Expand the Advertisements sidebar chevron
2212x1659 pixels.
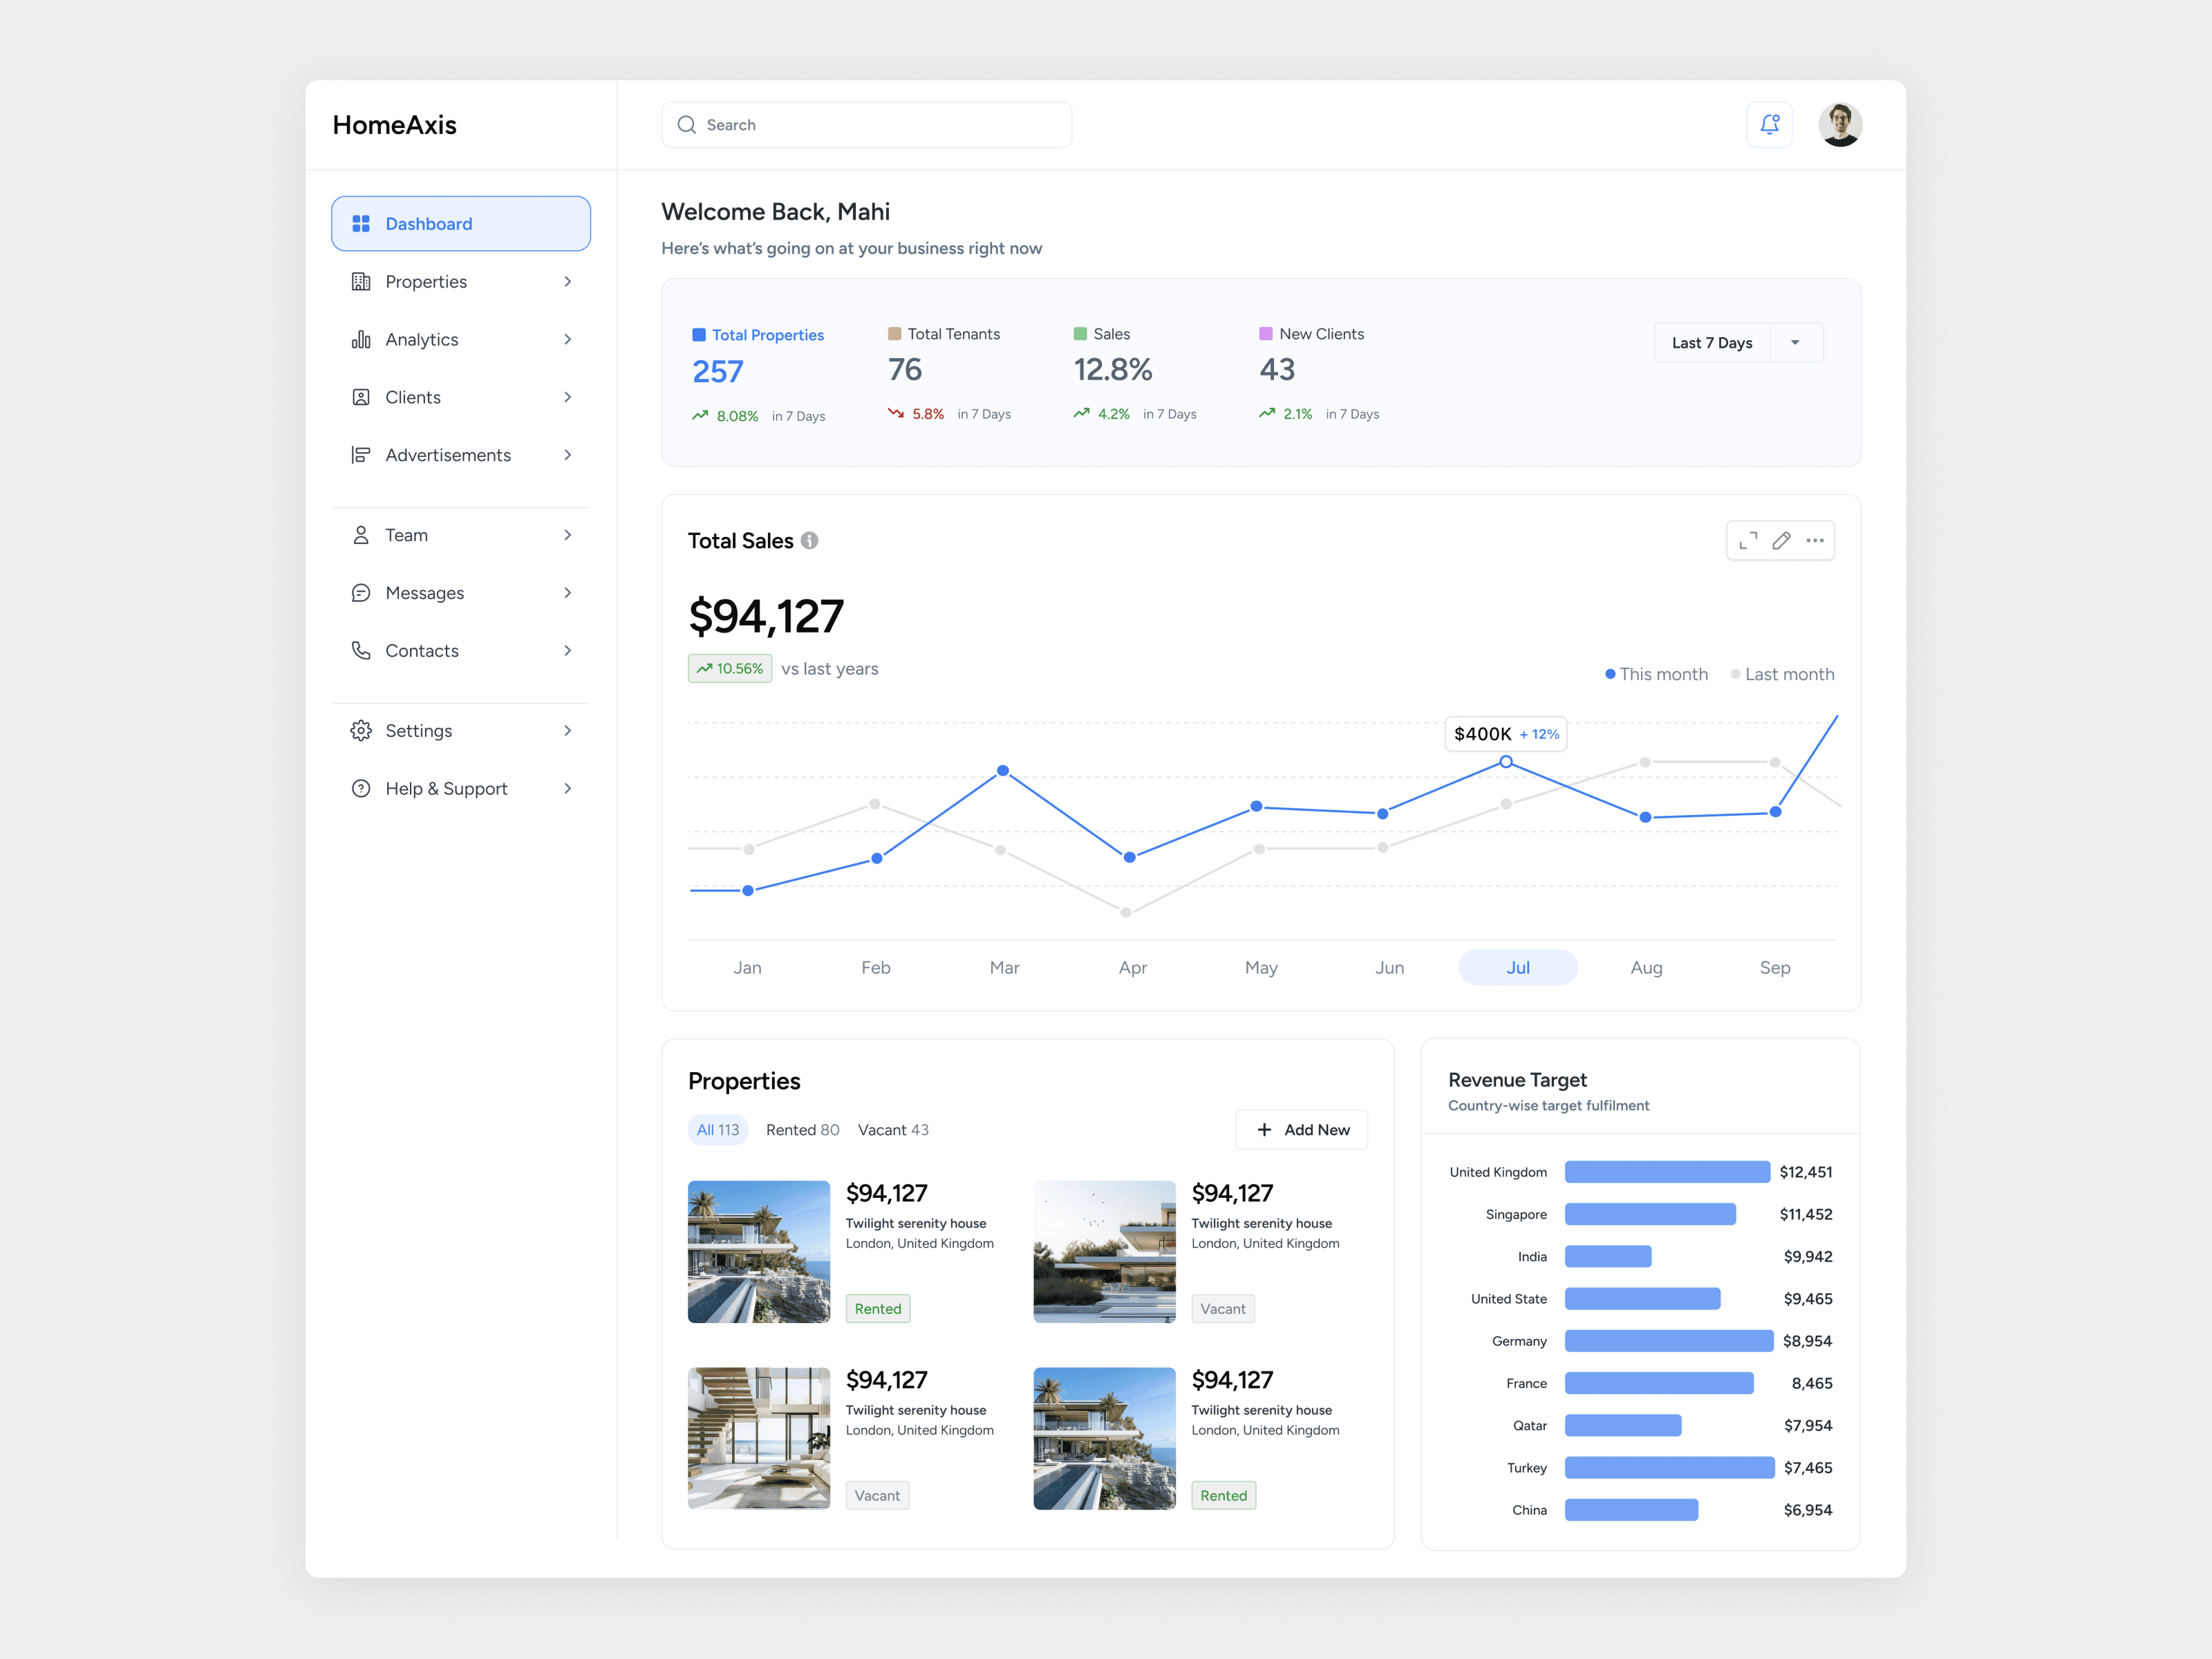click(x=567, y=455)
